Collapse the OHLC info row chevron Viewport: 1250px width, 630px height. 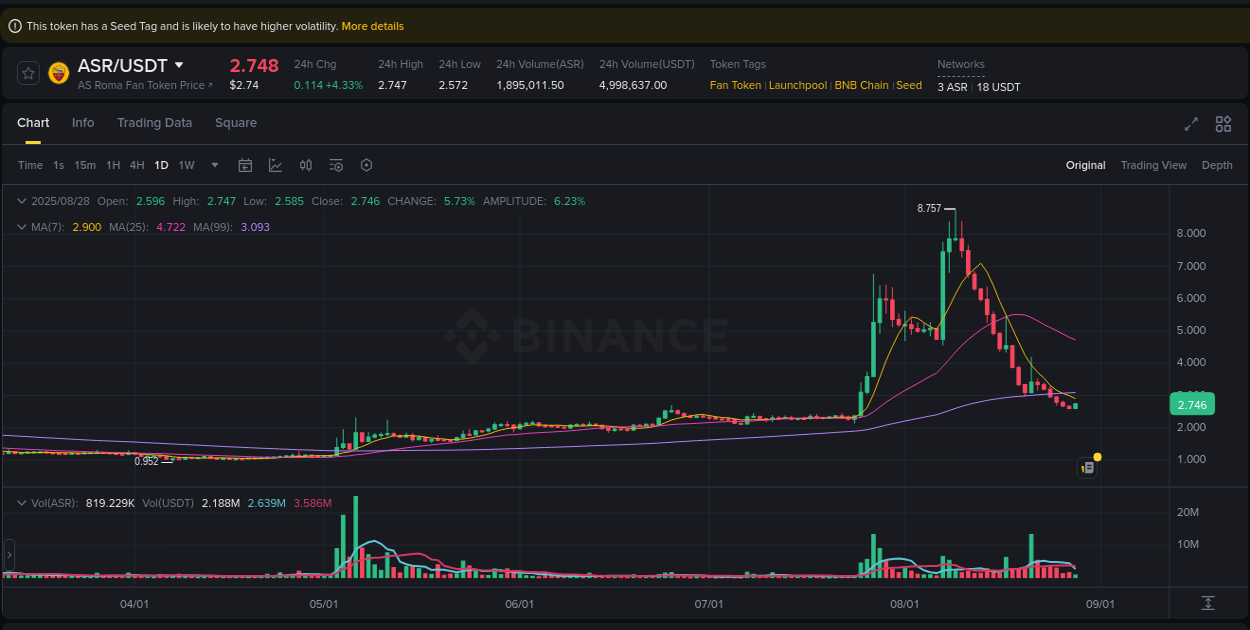[20, 201]
